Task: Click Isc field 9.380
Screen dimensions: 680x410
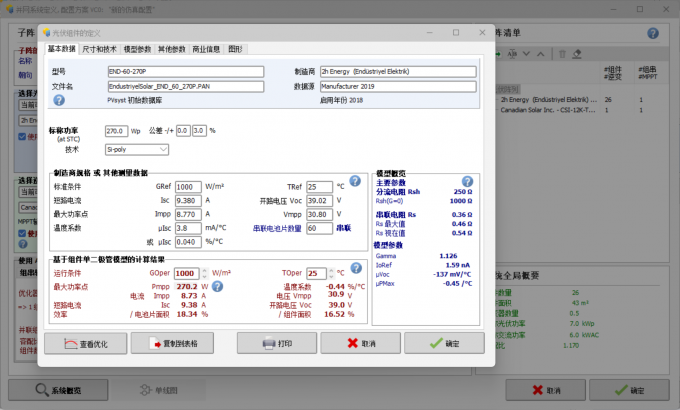Action: click(x=188, y=200)
